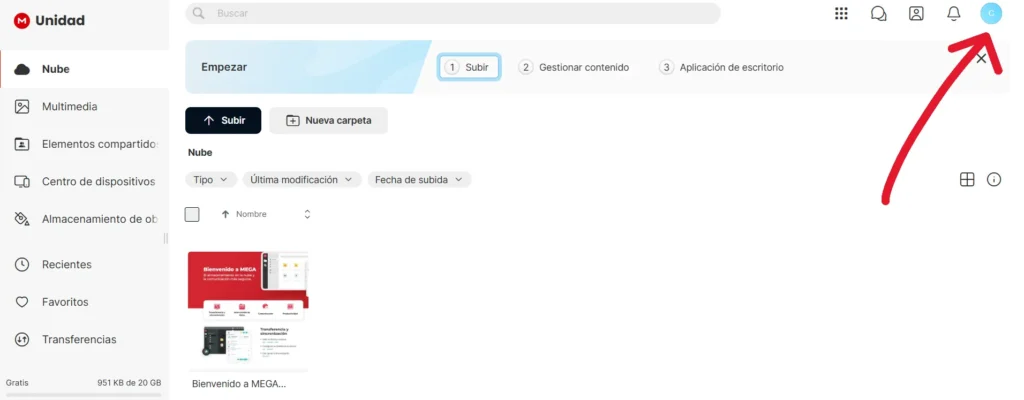This screenshot has height=400, width=1024.
Task: Open the Bienvenido a MEGA thumbnail
Action: (248, 311)
